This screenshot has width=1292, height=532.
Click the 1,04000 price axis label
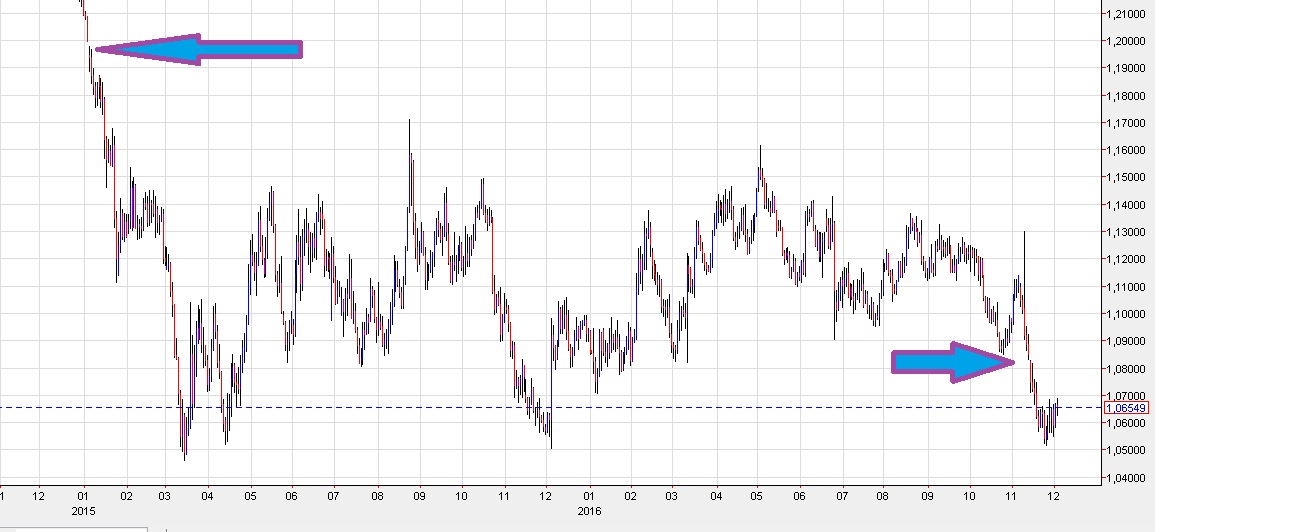[x=1125, y=478]
